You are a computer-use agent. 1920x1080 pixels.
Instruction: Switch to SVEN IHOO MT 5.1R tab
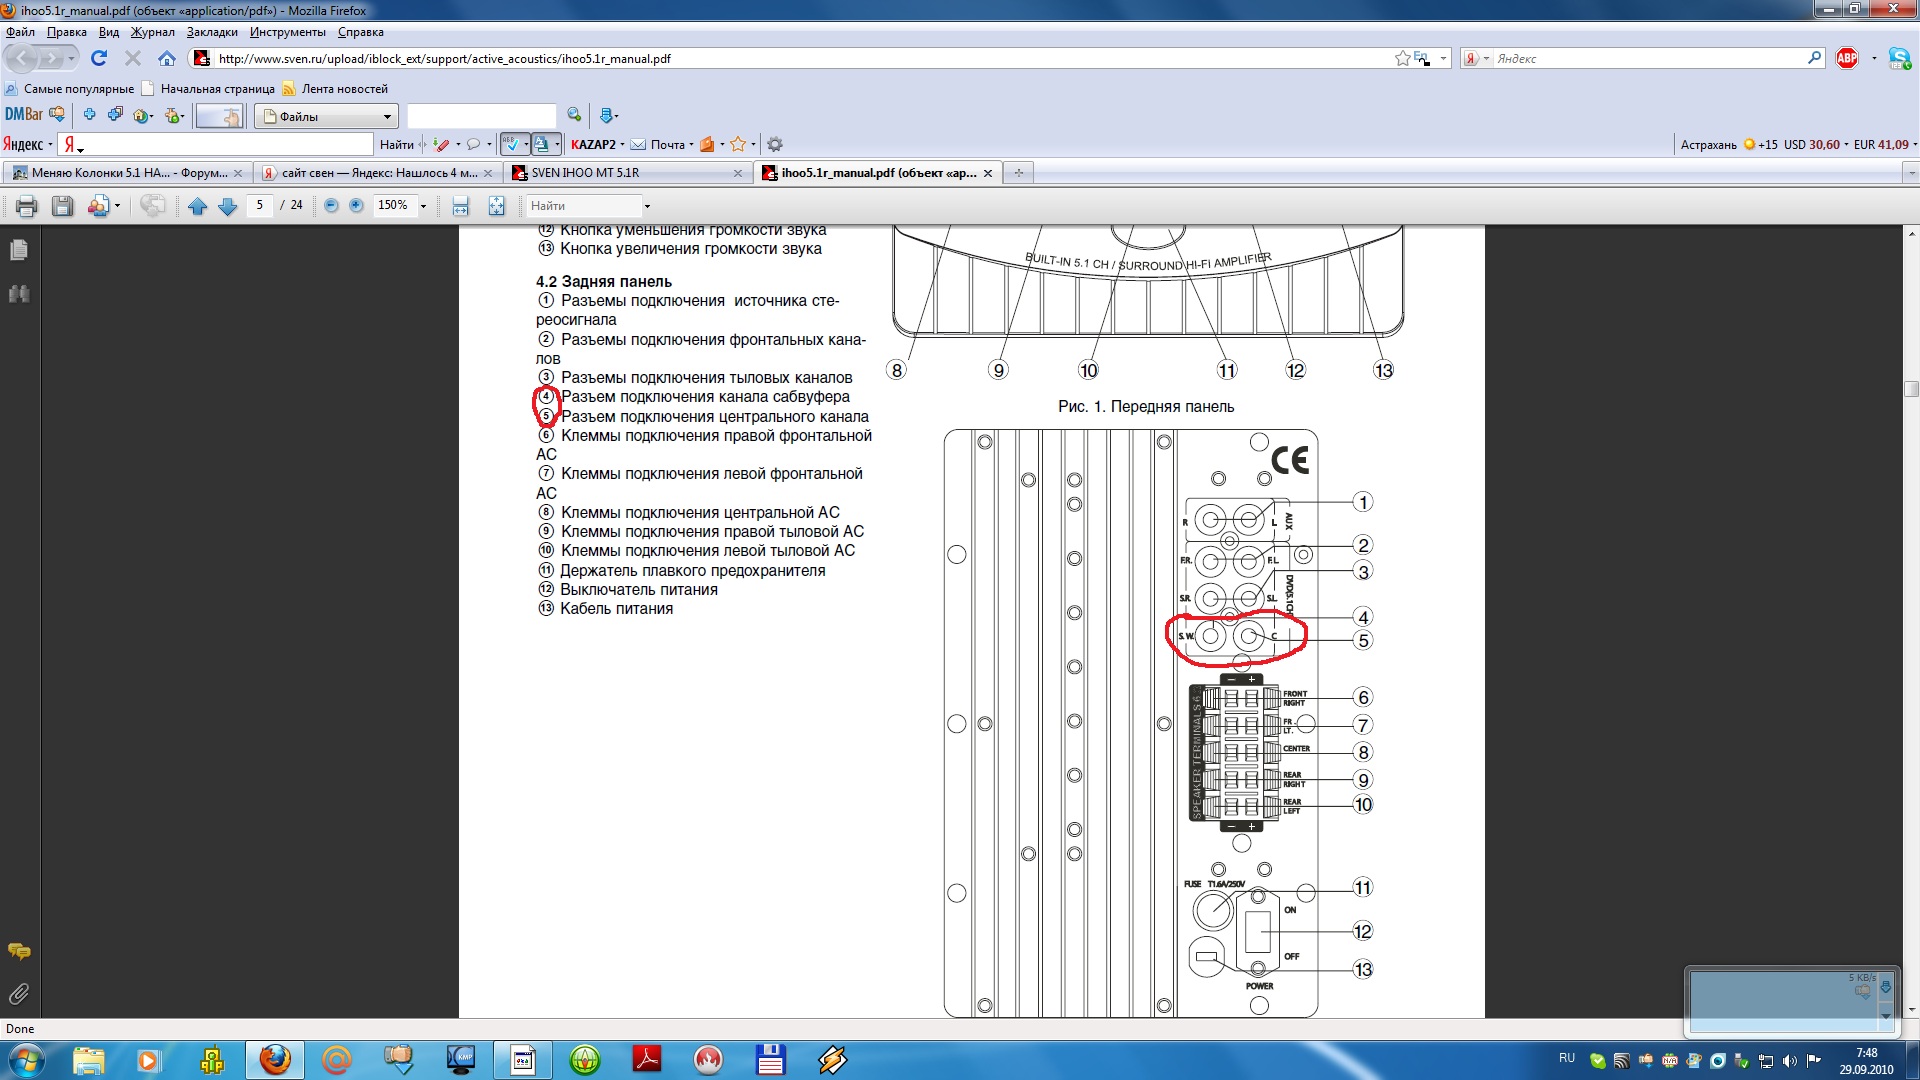(628, 173)
